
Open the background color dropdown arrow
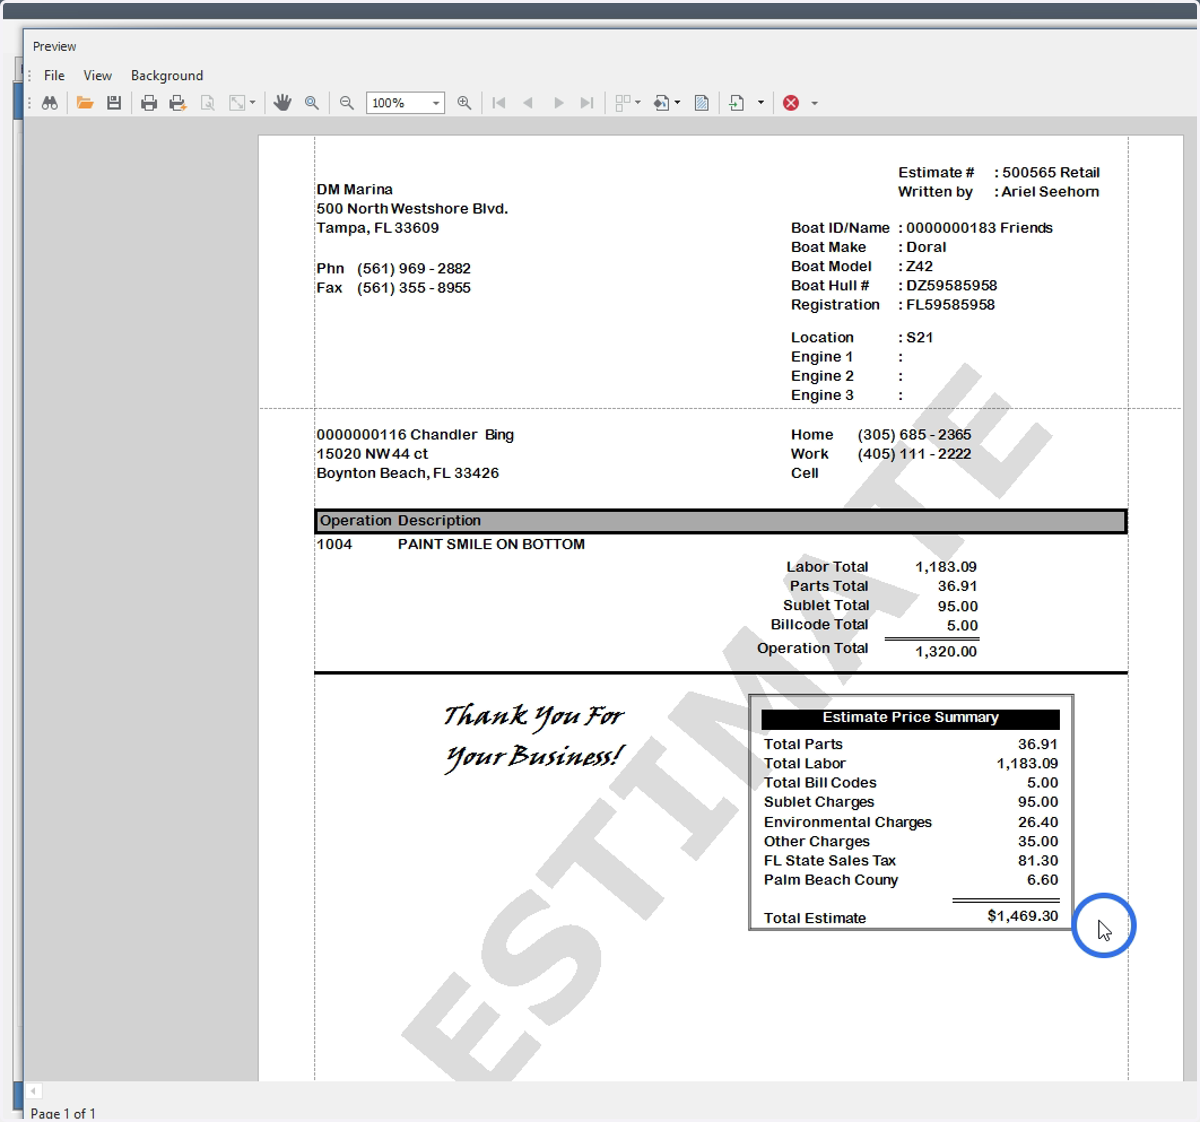tap(678, 103)
